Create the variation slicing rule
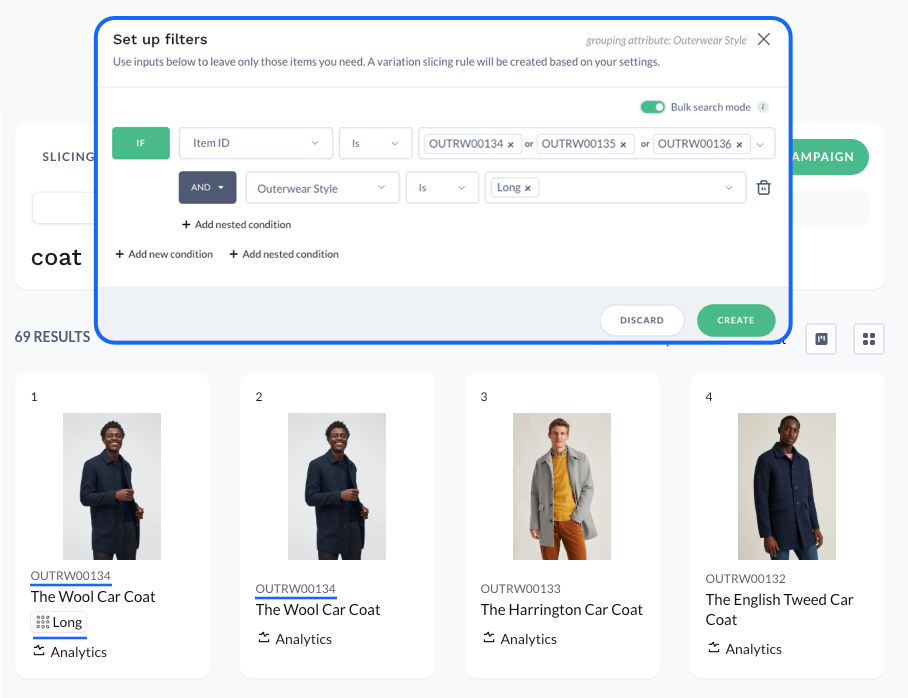Image resolution: width=908 pixels, height=698 pixels. point(736,320)
